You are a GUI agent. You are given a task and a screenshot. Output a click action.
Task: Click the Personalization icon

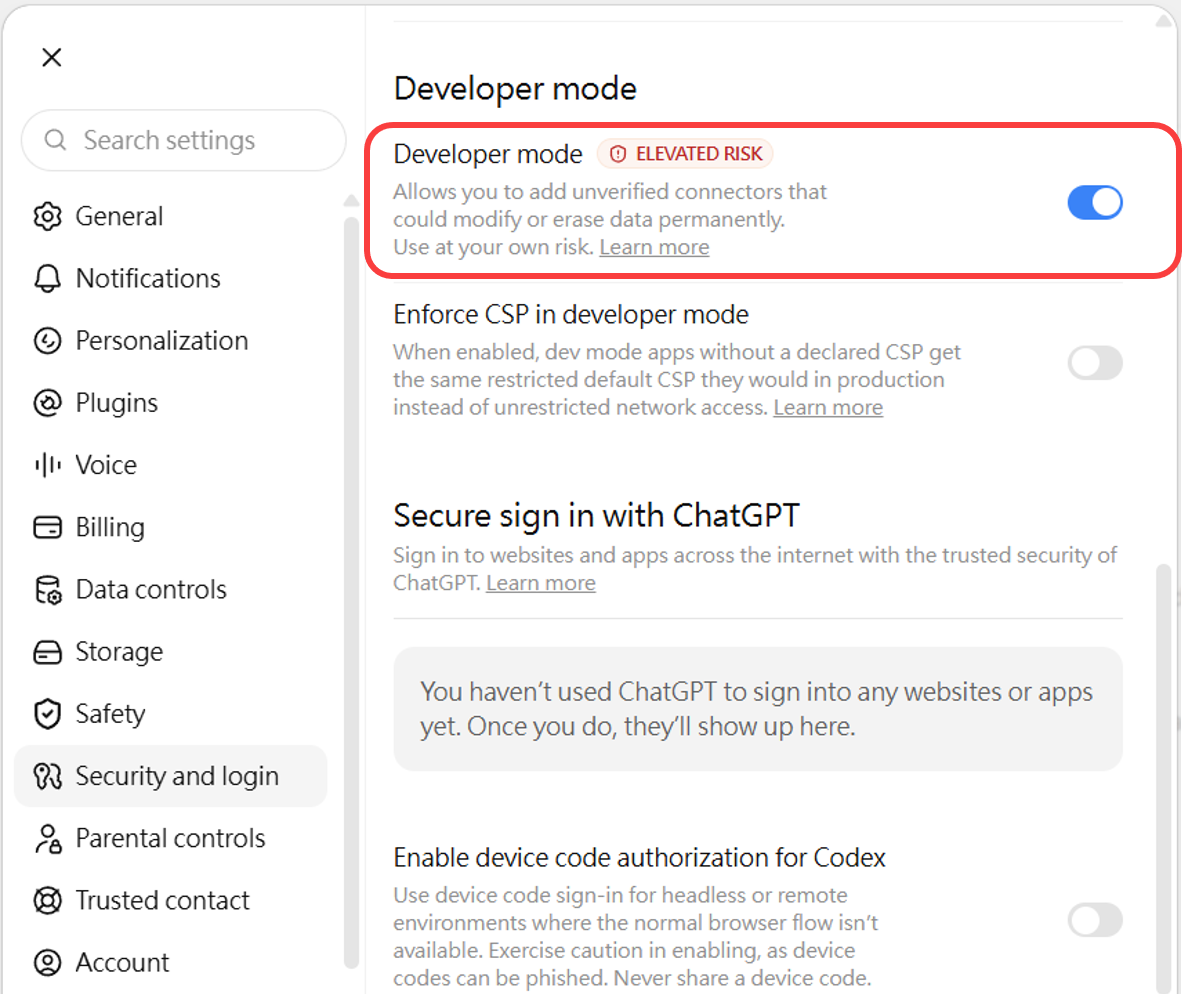tap(47, 341)
